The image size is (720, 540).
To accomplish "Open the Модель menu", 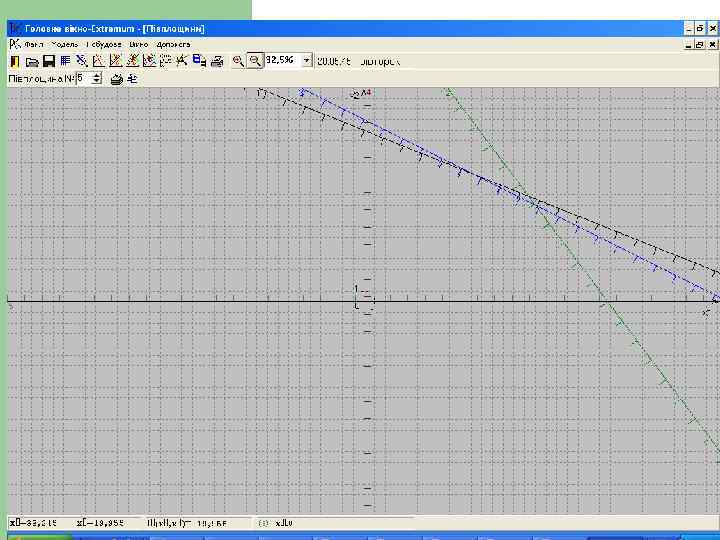I will click(65, 45).
